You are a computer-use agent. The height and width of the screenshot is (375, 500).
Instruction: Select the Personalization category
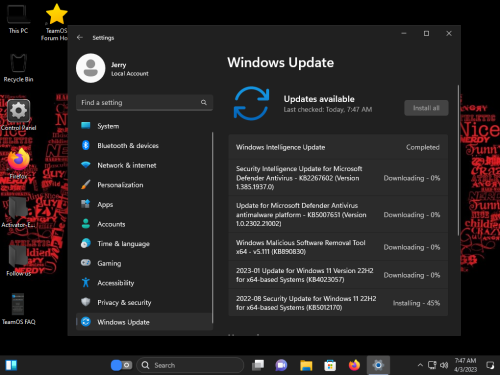coord(144,185)
